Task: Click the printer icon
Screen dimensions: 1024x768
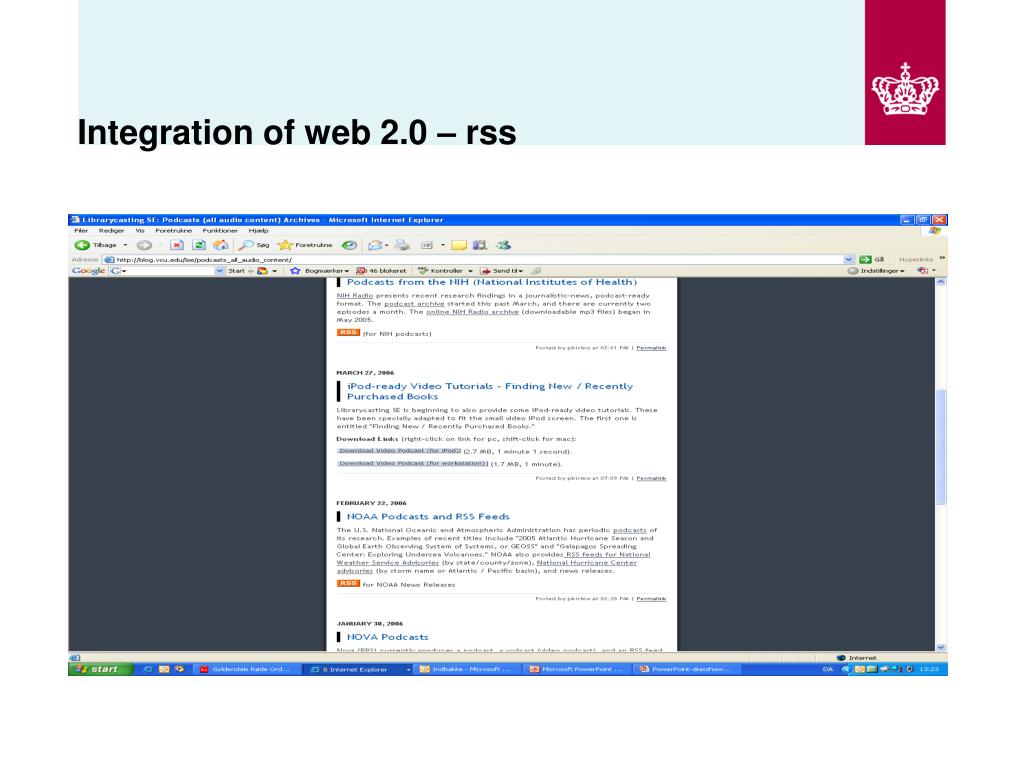Action: [x=402, y=246]
